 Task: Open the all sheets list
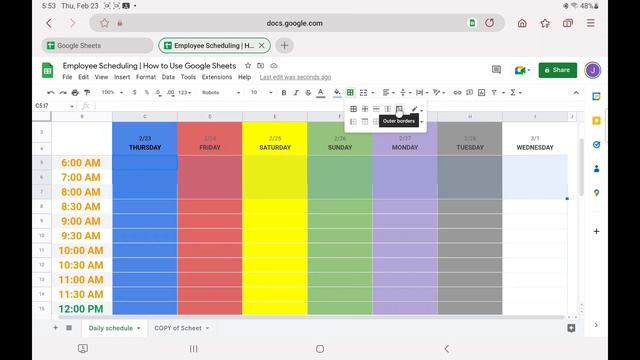pyautogui.click(x=69, y=328)
